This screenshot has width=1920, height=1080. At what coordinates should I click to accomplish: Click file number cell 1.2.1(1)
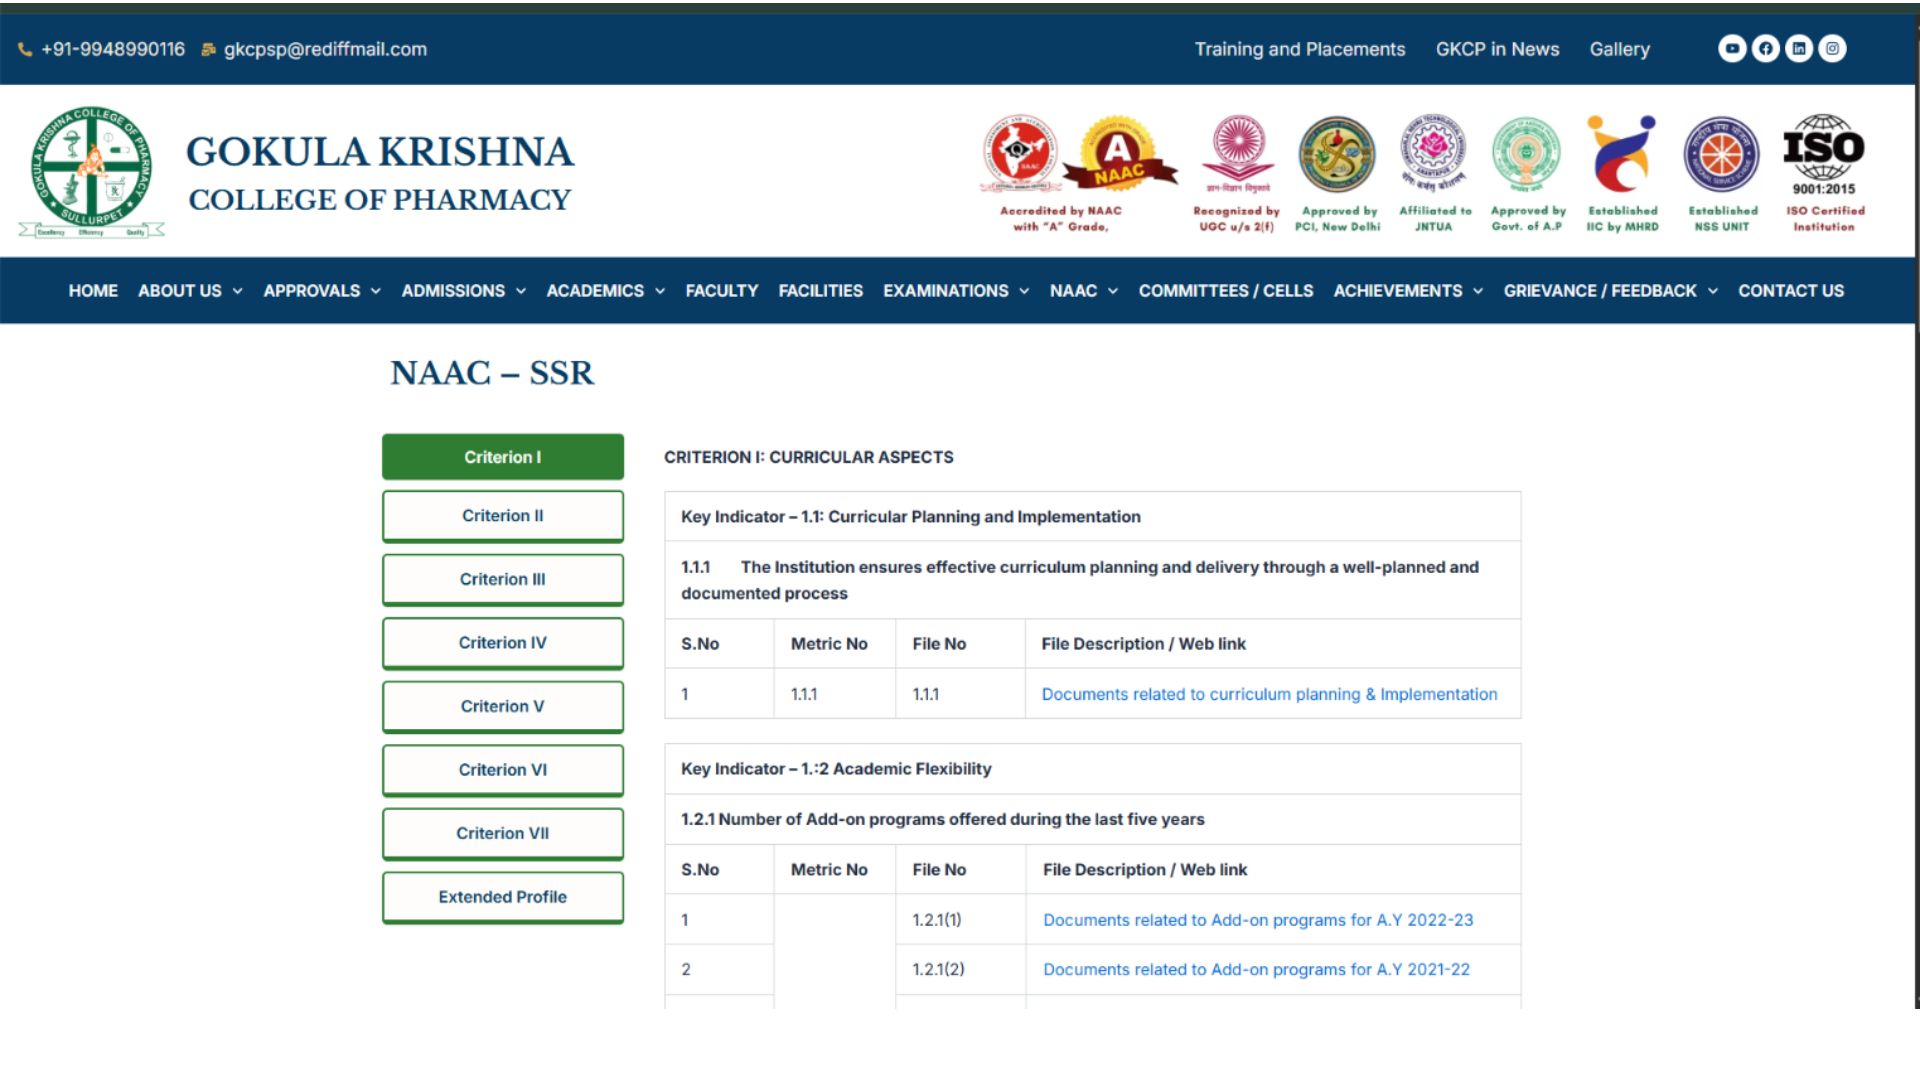click(961, 920)
